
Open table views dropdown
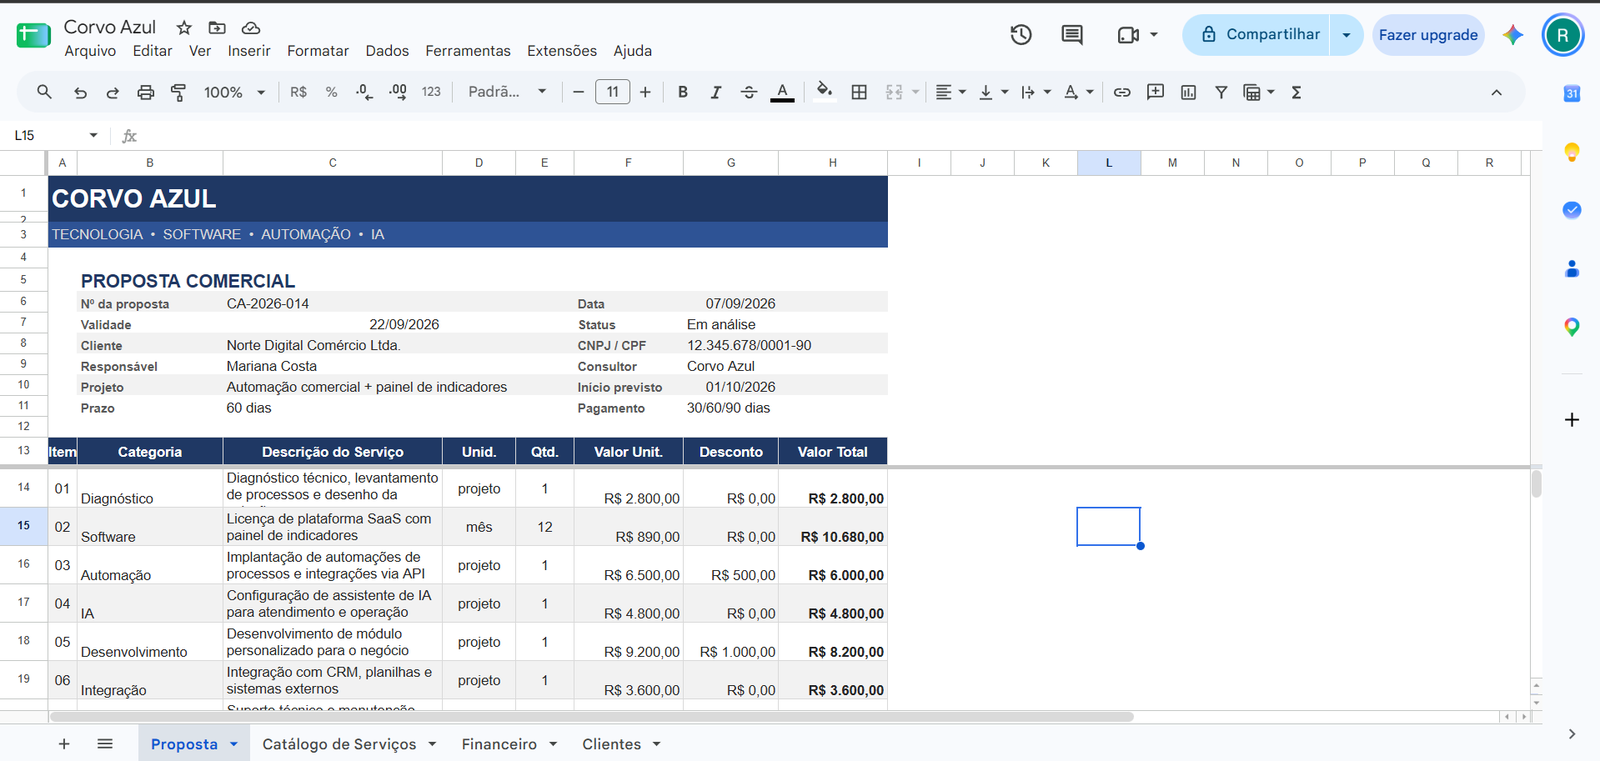point(1258,92)
